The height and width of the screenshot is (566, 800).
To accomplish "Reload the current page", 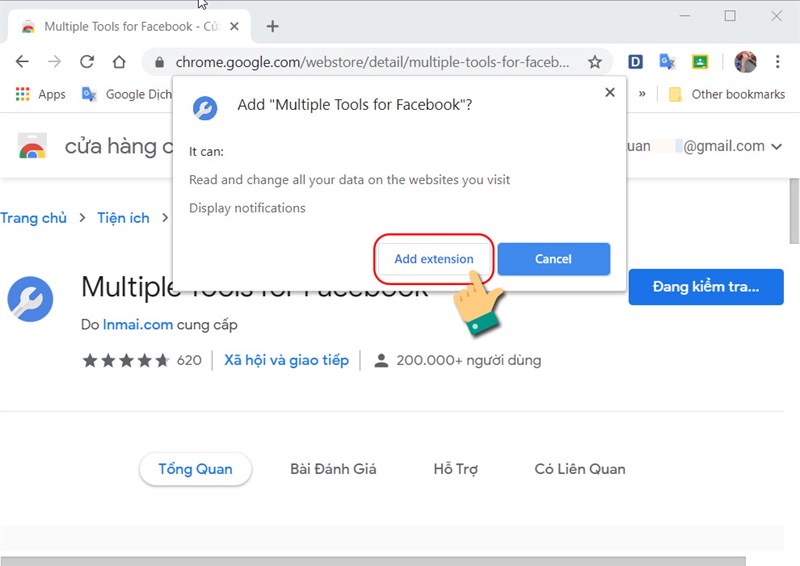I will point(87,62).
